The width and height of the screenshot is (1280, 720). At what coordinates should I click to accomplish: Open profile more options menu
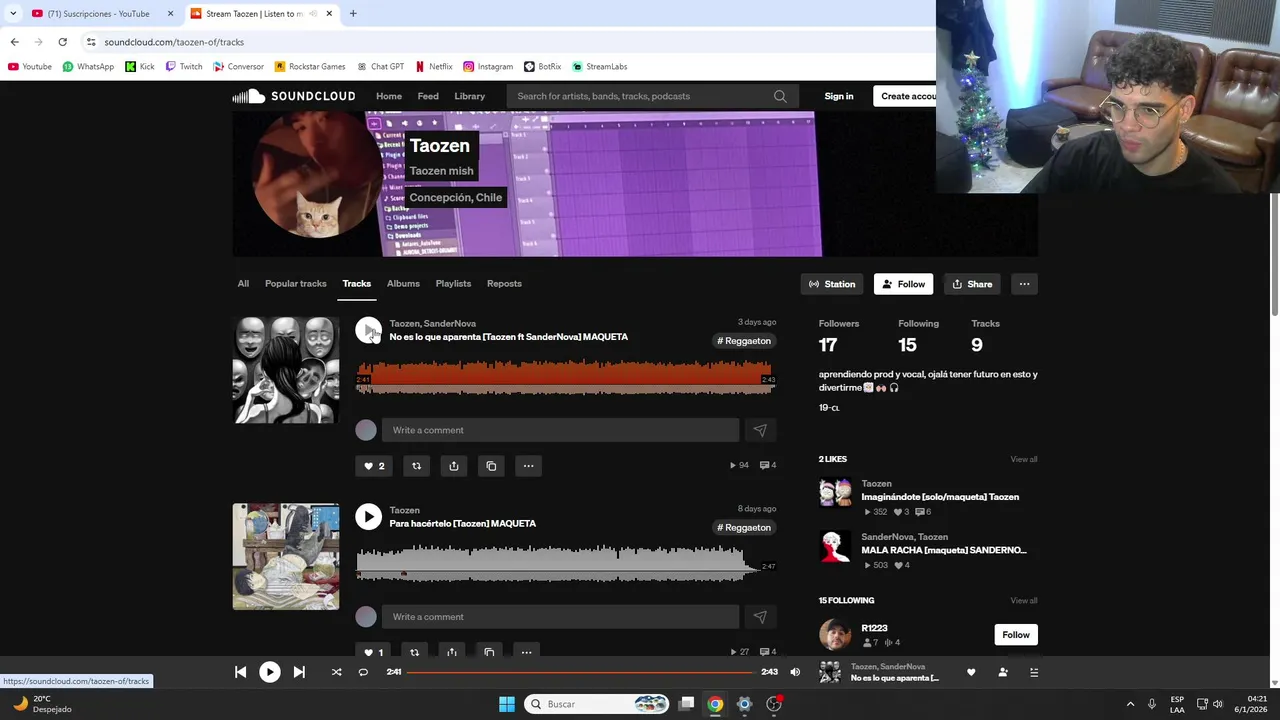[x=1024, y=284]
